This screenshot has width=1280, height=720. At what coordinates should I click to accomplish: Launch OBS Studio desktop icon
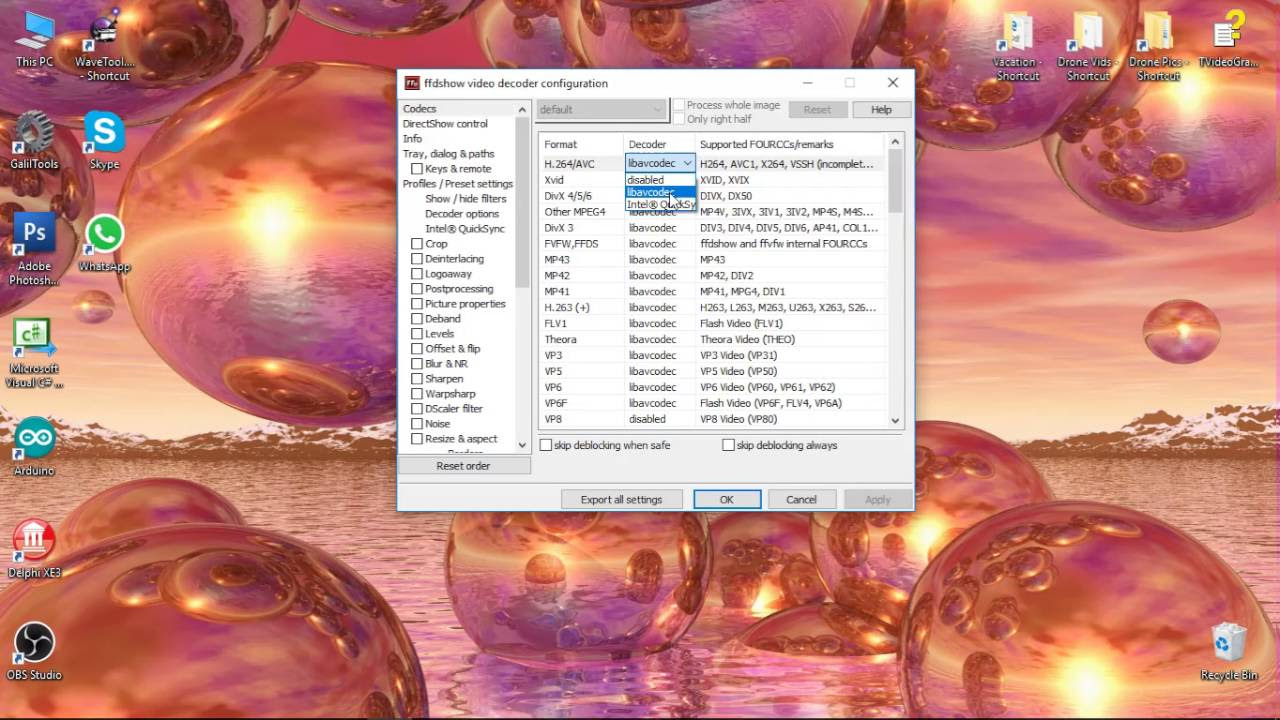point(34,651)
